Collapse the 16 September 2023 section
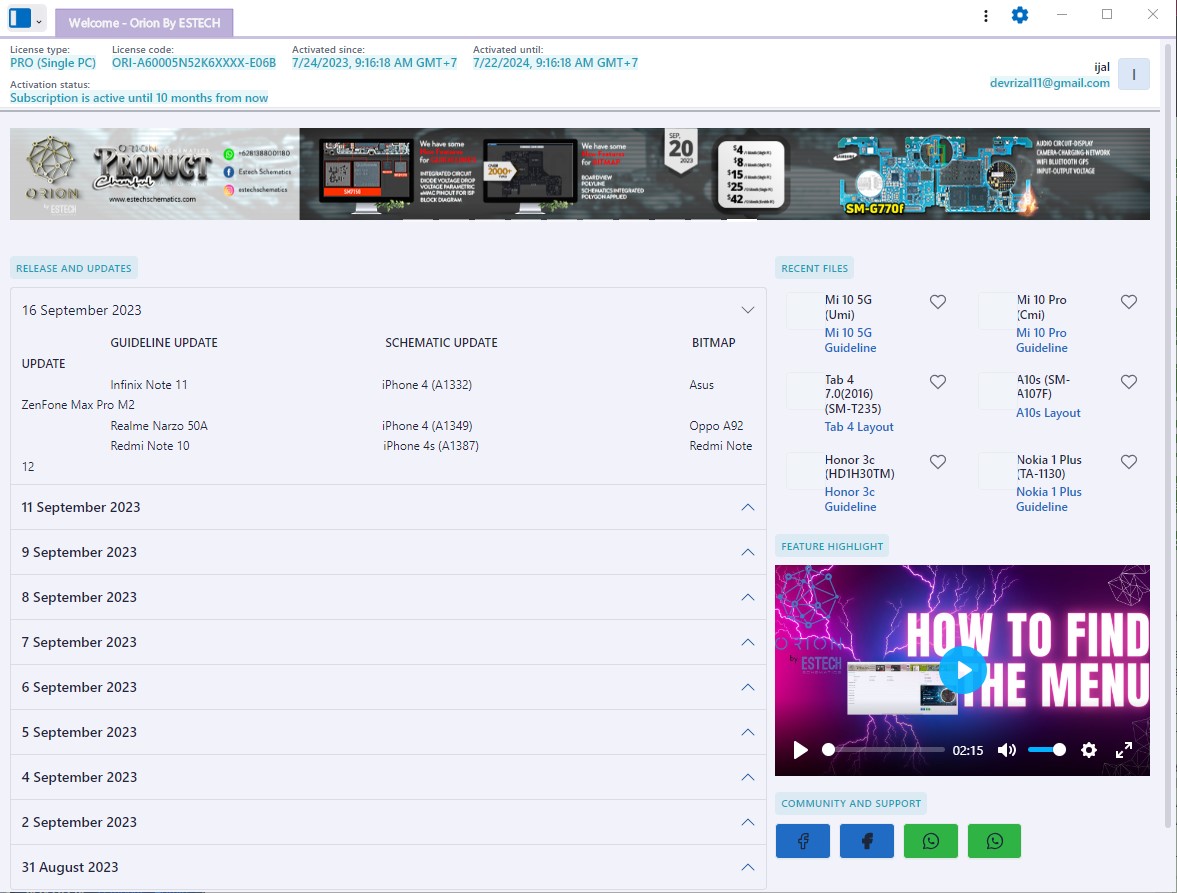The width and height of the screenshot is (1177, 893). [x=746, y=310]
